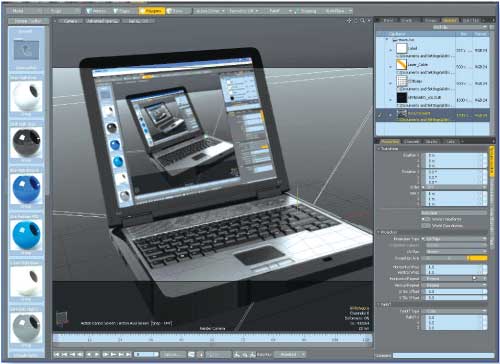Select the orange gradient image thumbnail
Viewport: 500px width, 364px height.
pos(402,65)
